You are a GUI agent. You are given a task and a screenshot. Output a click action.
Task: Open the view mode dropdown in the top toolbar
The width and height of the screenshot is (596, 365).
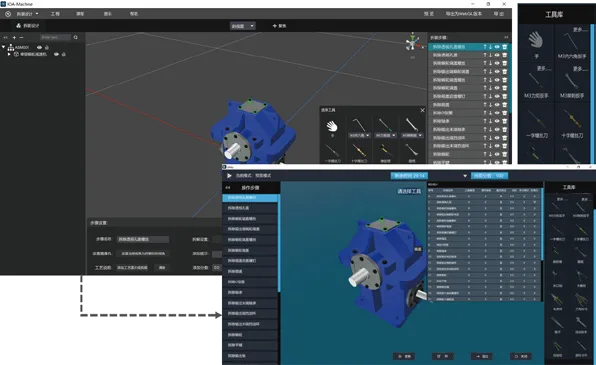(x=243, y=26)
